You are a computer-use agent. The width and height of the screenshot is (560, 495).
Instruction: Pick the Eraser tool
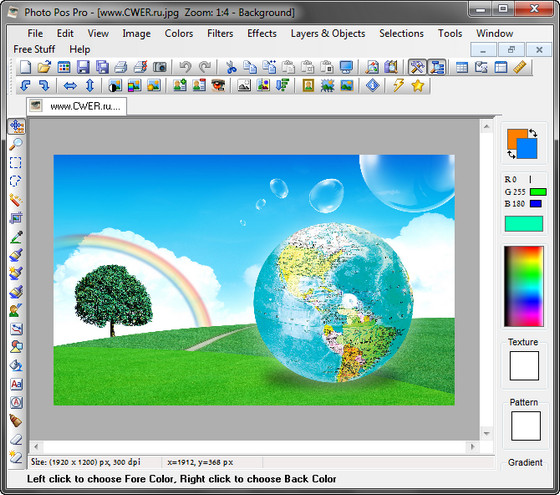(16, 439)
